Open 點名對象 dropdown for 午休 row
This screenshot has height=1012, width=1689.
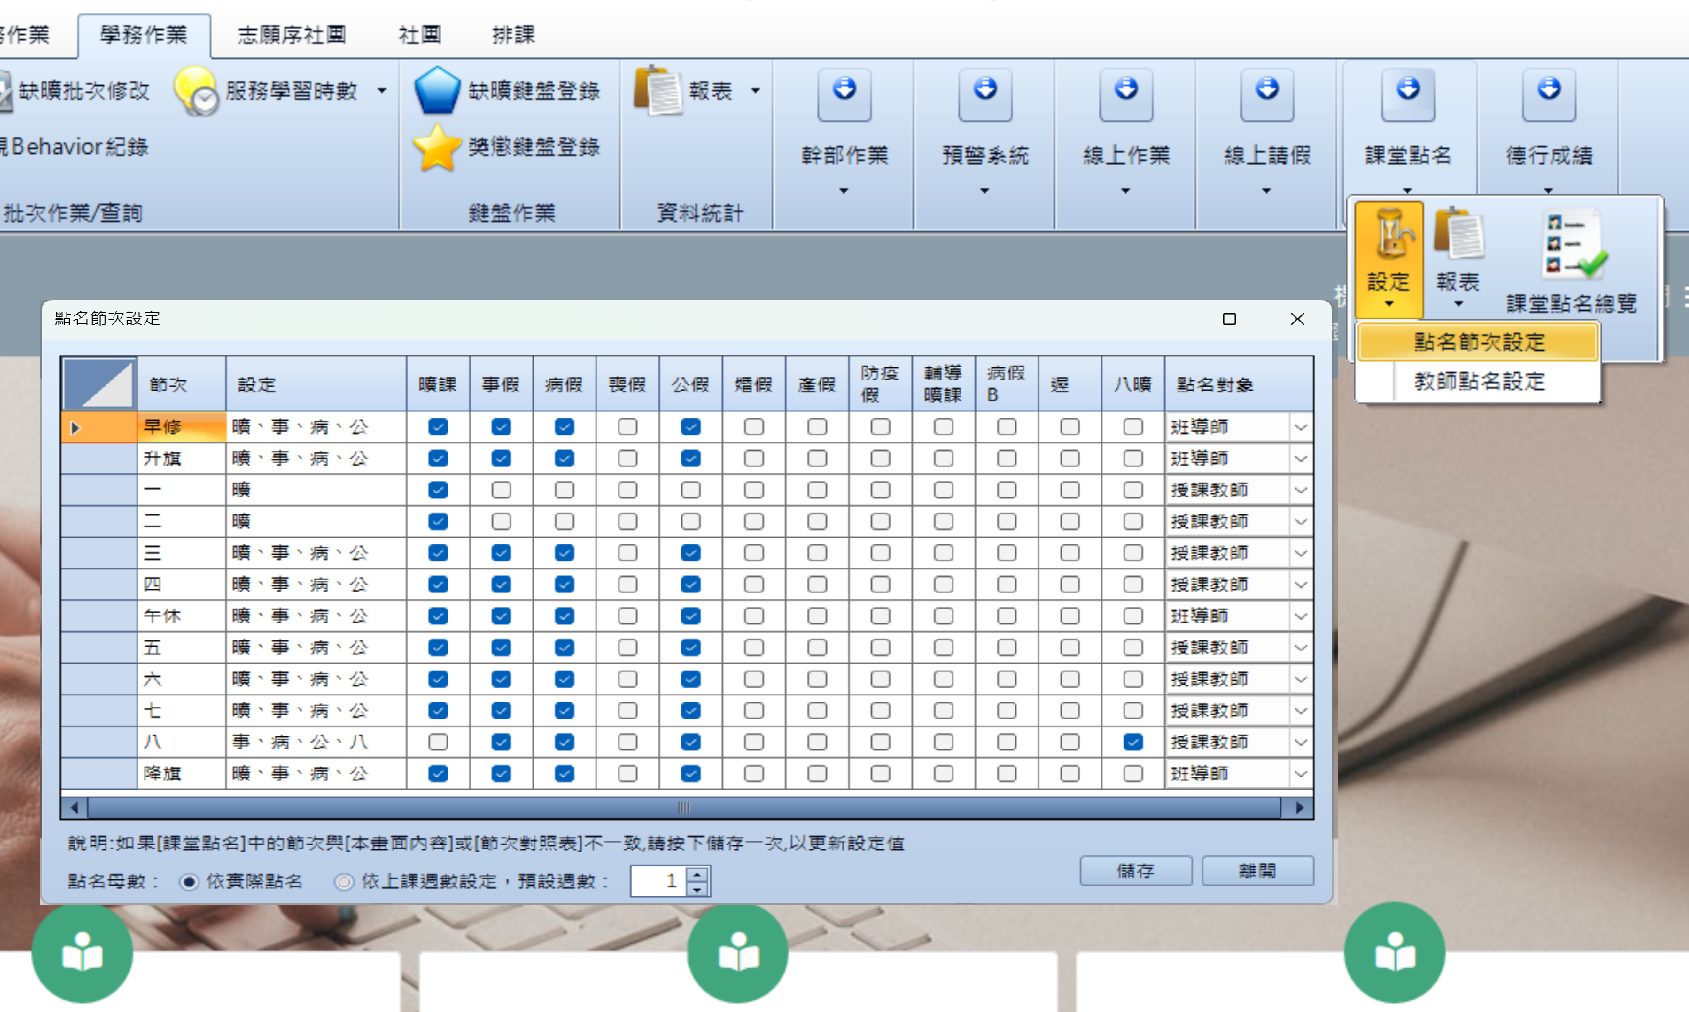click(1300, 616)
